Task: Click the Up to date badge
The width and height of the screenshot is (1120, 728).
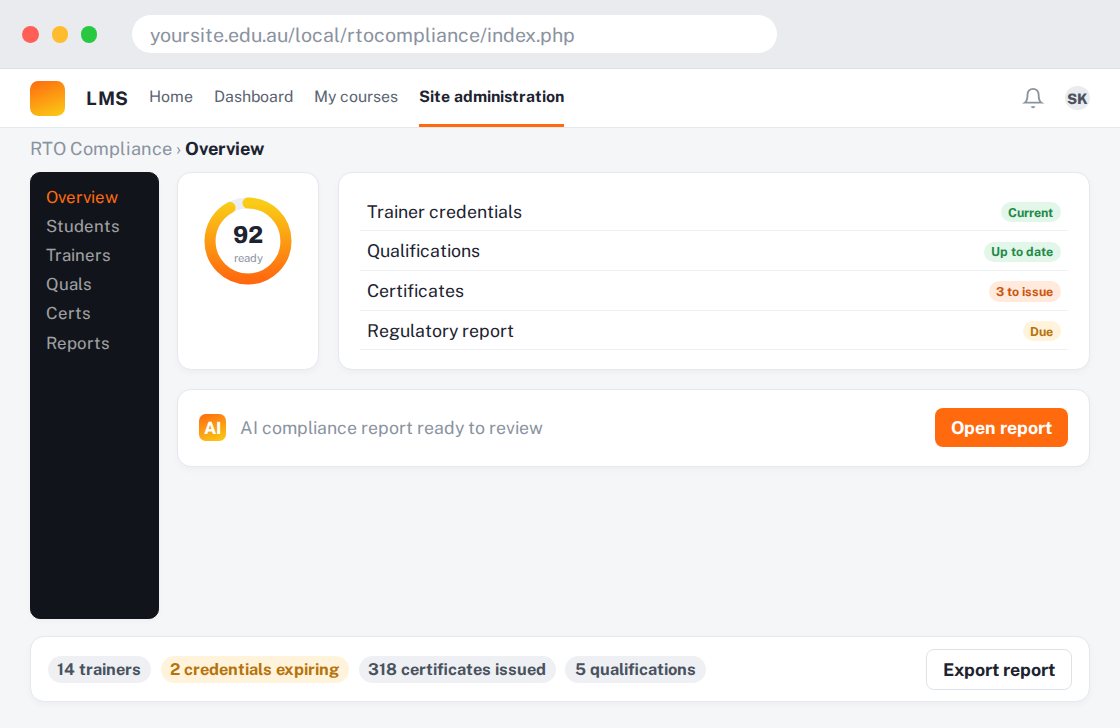Action: pos(1021,251)
